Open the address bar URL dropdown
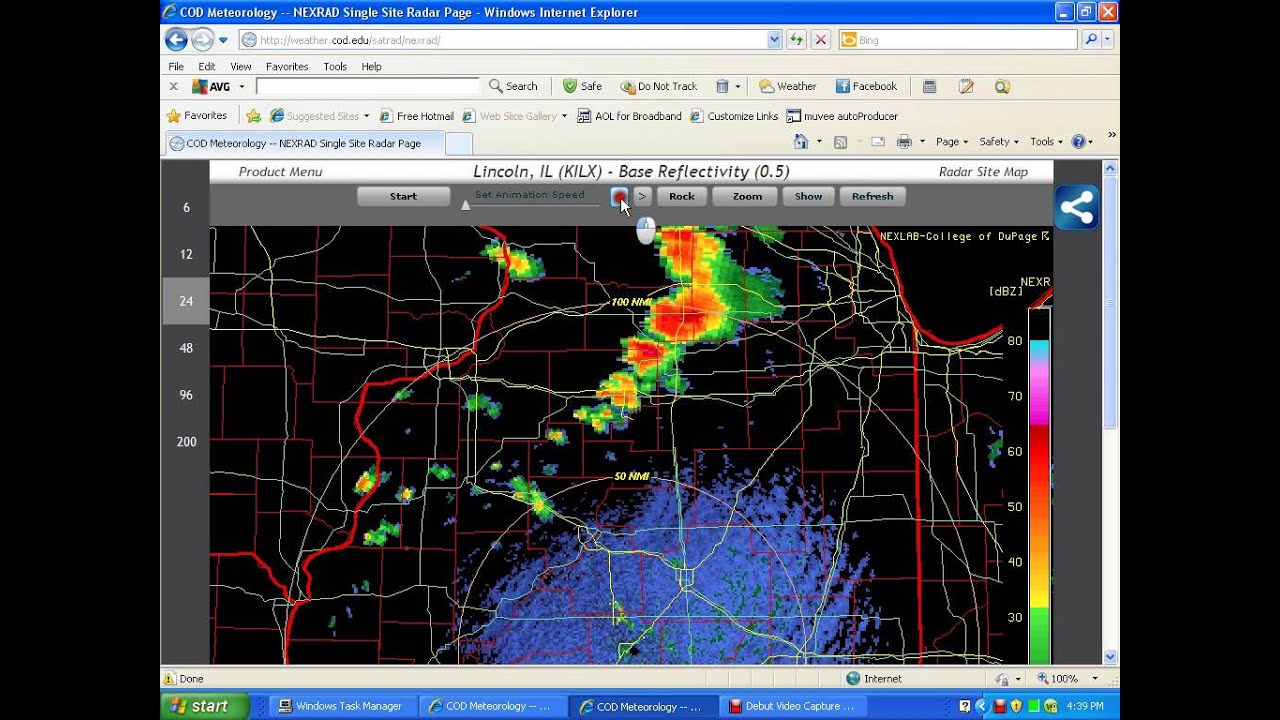Image resolution: width=1280 pixels, height=720 pixels. pos(774,40)
